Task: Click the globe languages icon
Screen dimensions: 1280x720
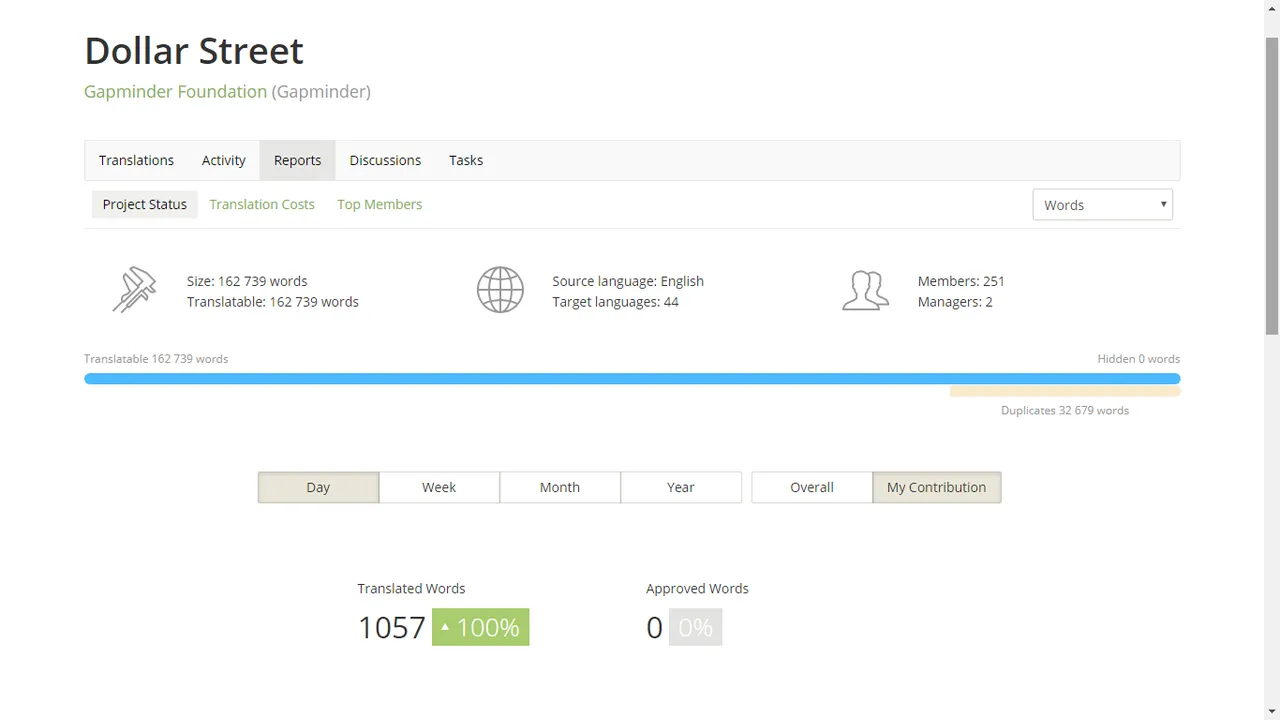Action: pyautogui.click(x=500, y=290)
